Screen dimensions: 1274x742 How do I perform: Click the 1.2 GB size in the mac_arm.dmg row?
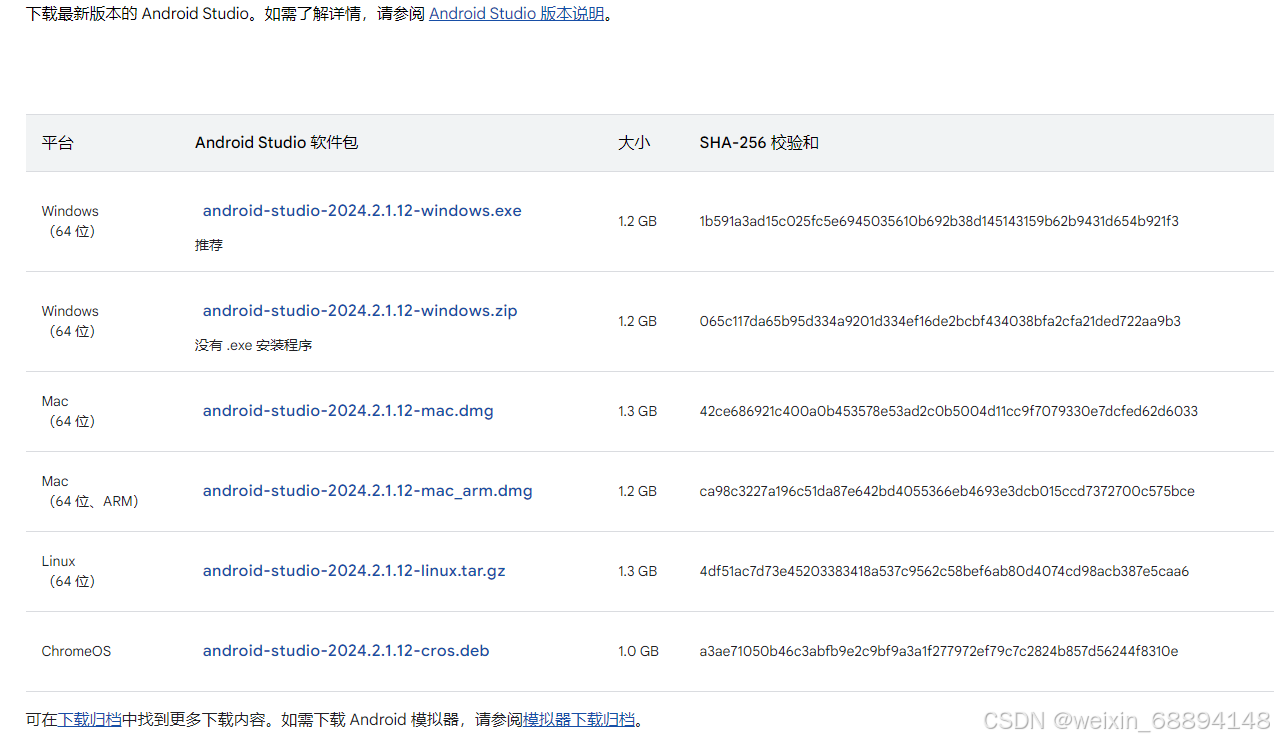point(637,491)
